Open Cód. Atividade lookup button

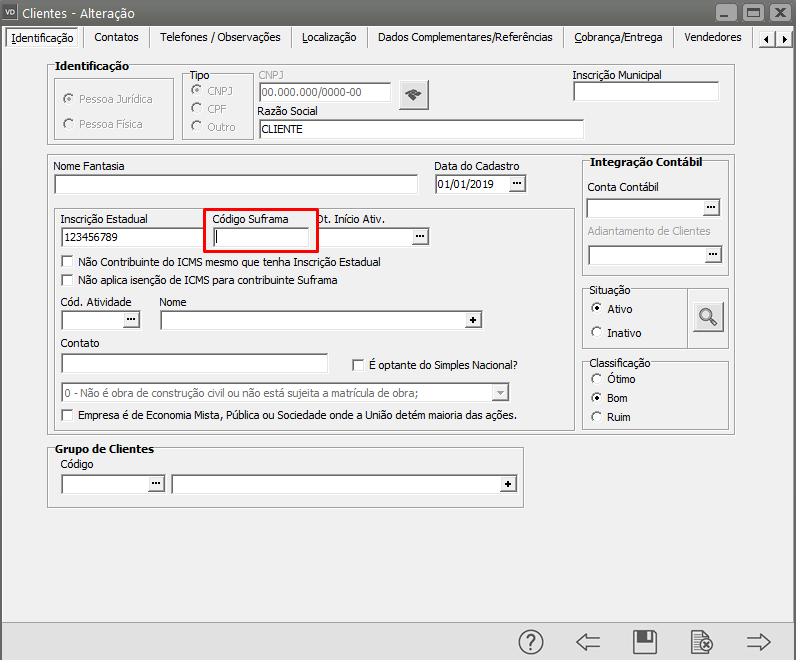click(x=131, y=320)
